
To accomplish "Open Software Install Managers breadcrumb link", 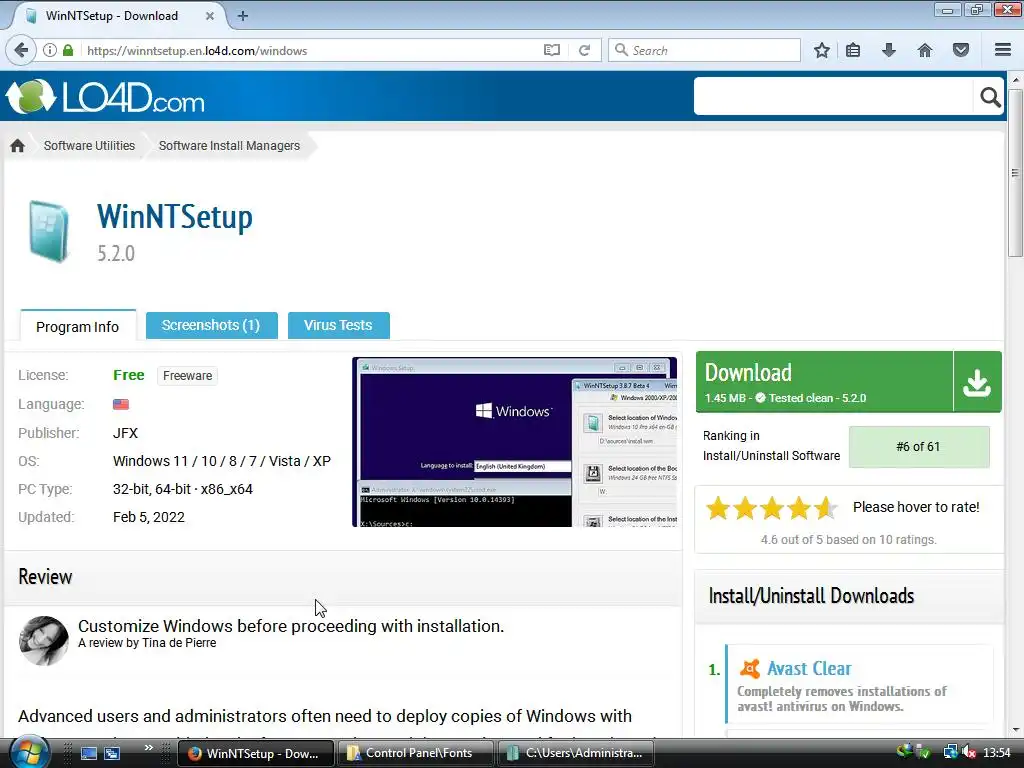I will coord(229,146).
